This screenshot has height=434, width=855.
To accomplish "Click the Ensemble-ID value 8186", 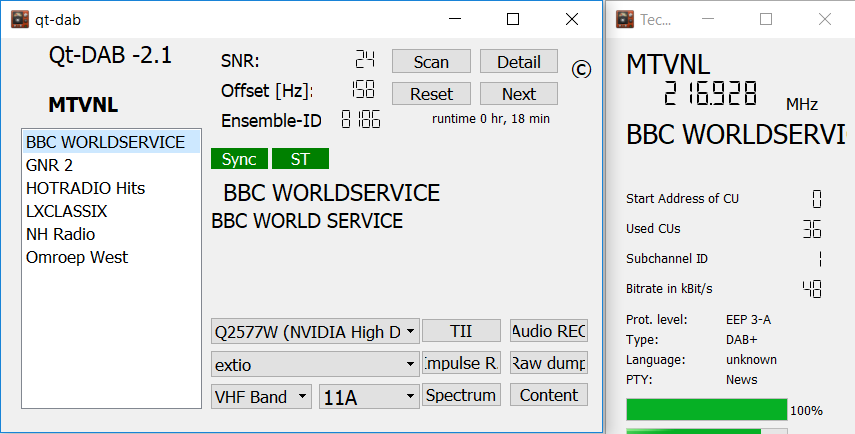I will tap(360, 119).
